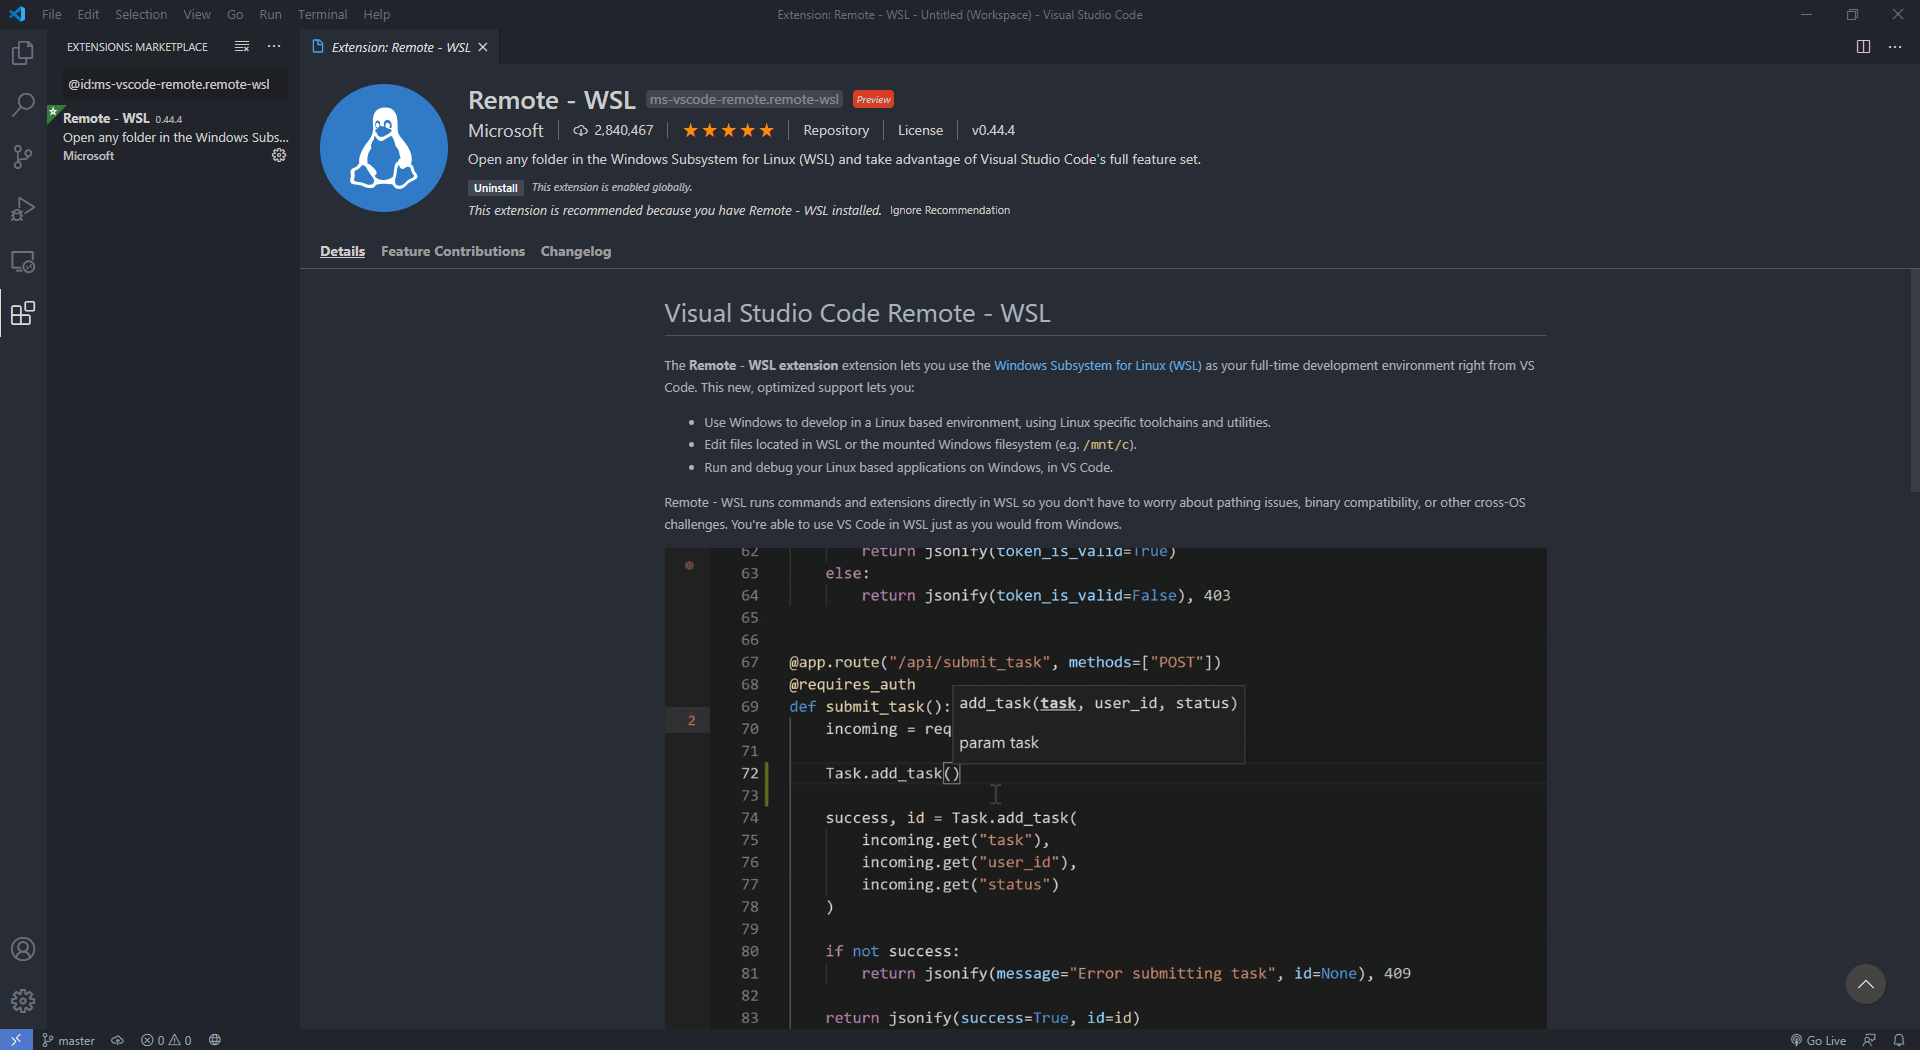This screenshot has height=1050, width=1920.
Task: Open Manage settings gear in activity bar
Action: click(x=22, y=1000)
